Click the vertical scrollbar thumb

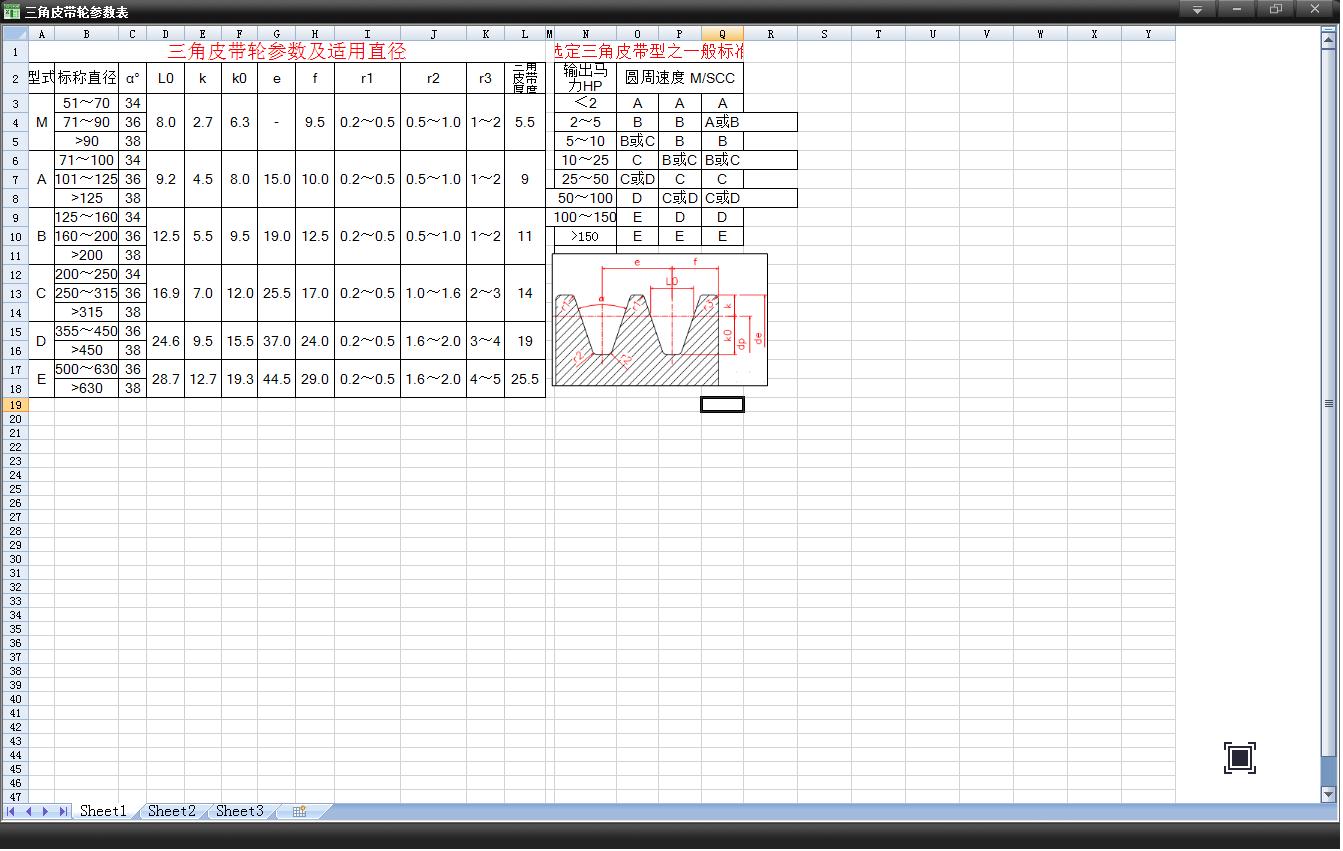(1329, 403)
